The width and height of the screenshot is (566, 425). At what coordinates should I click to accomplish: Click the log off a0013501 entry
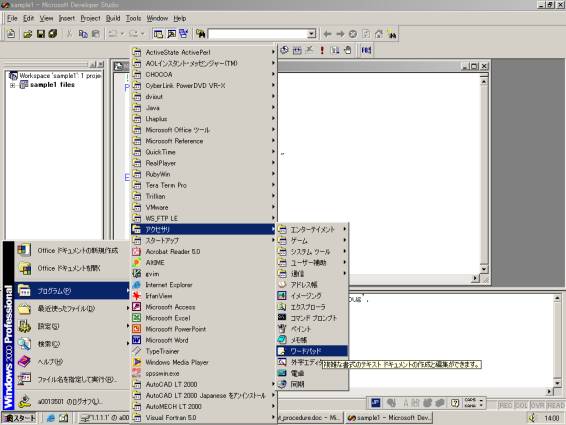72,401
